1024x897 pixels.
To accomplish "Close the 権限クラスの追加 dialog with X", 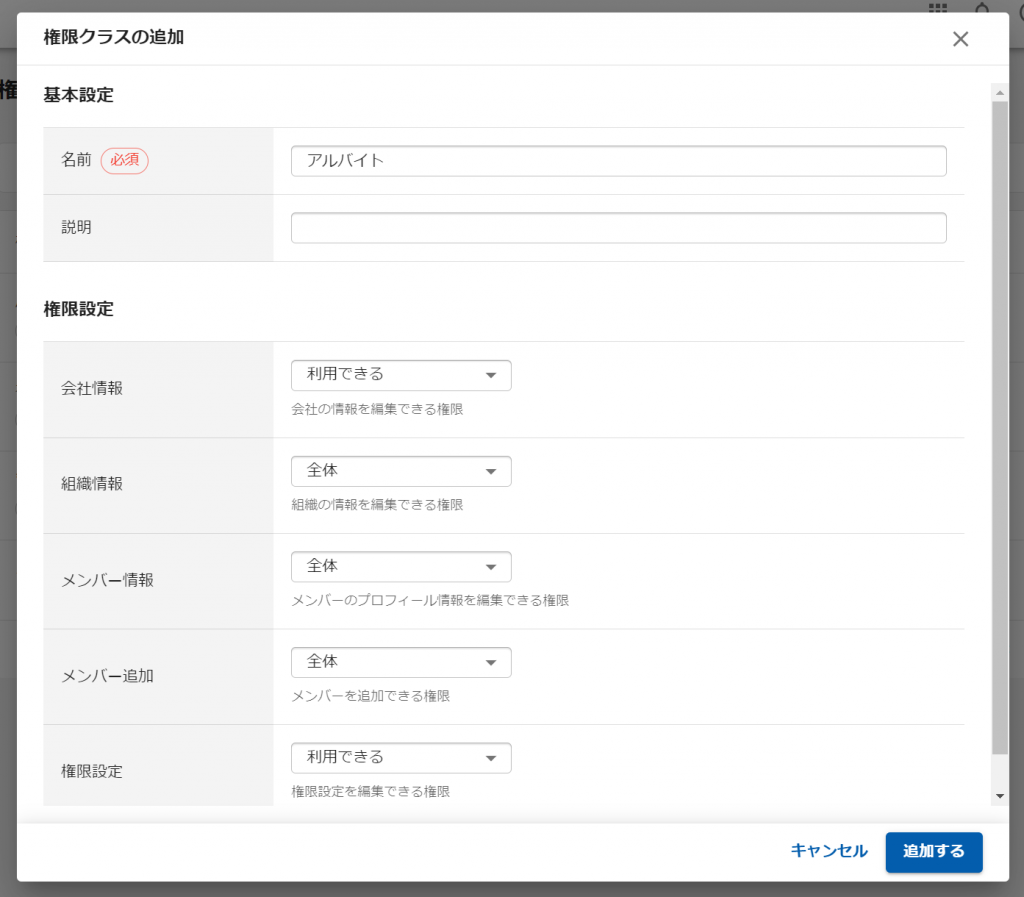I will [960, 39].
